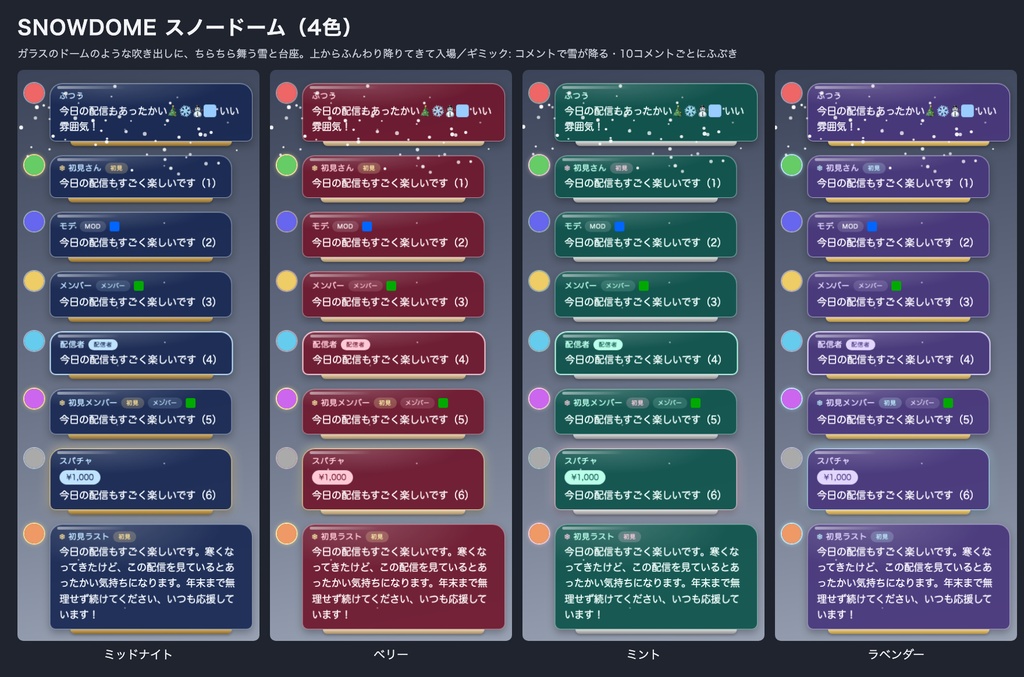Click the MOD badge in Midnight's モデ comment

[x=92, y=227]
